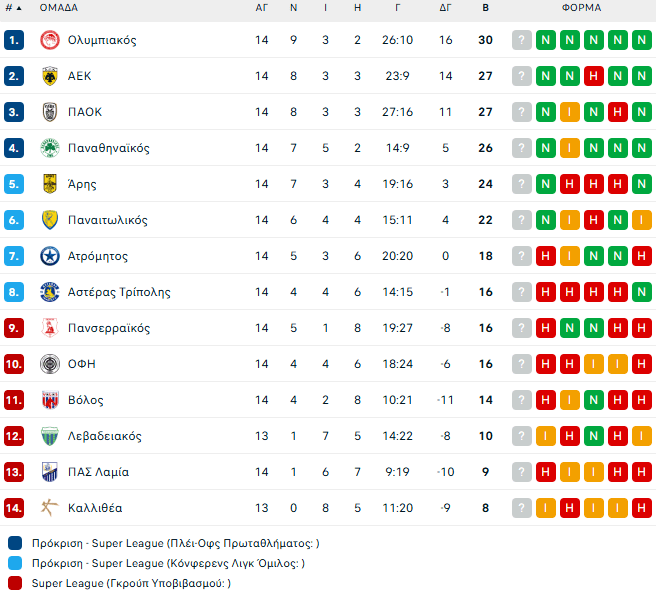
Task: Click the Άρης yellow club logo
Action: (x=49, y=184)
